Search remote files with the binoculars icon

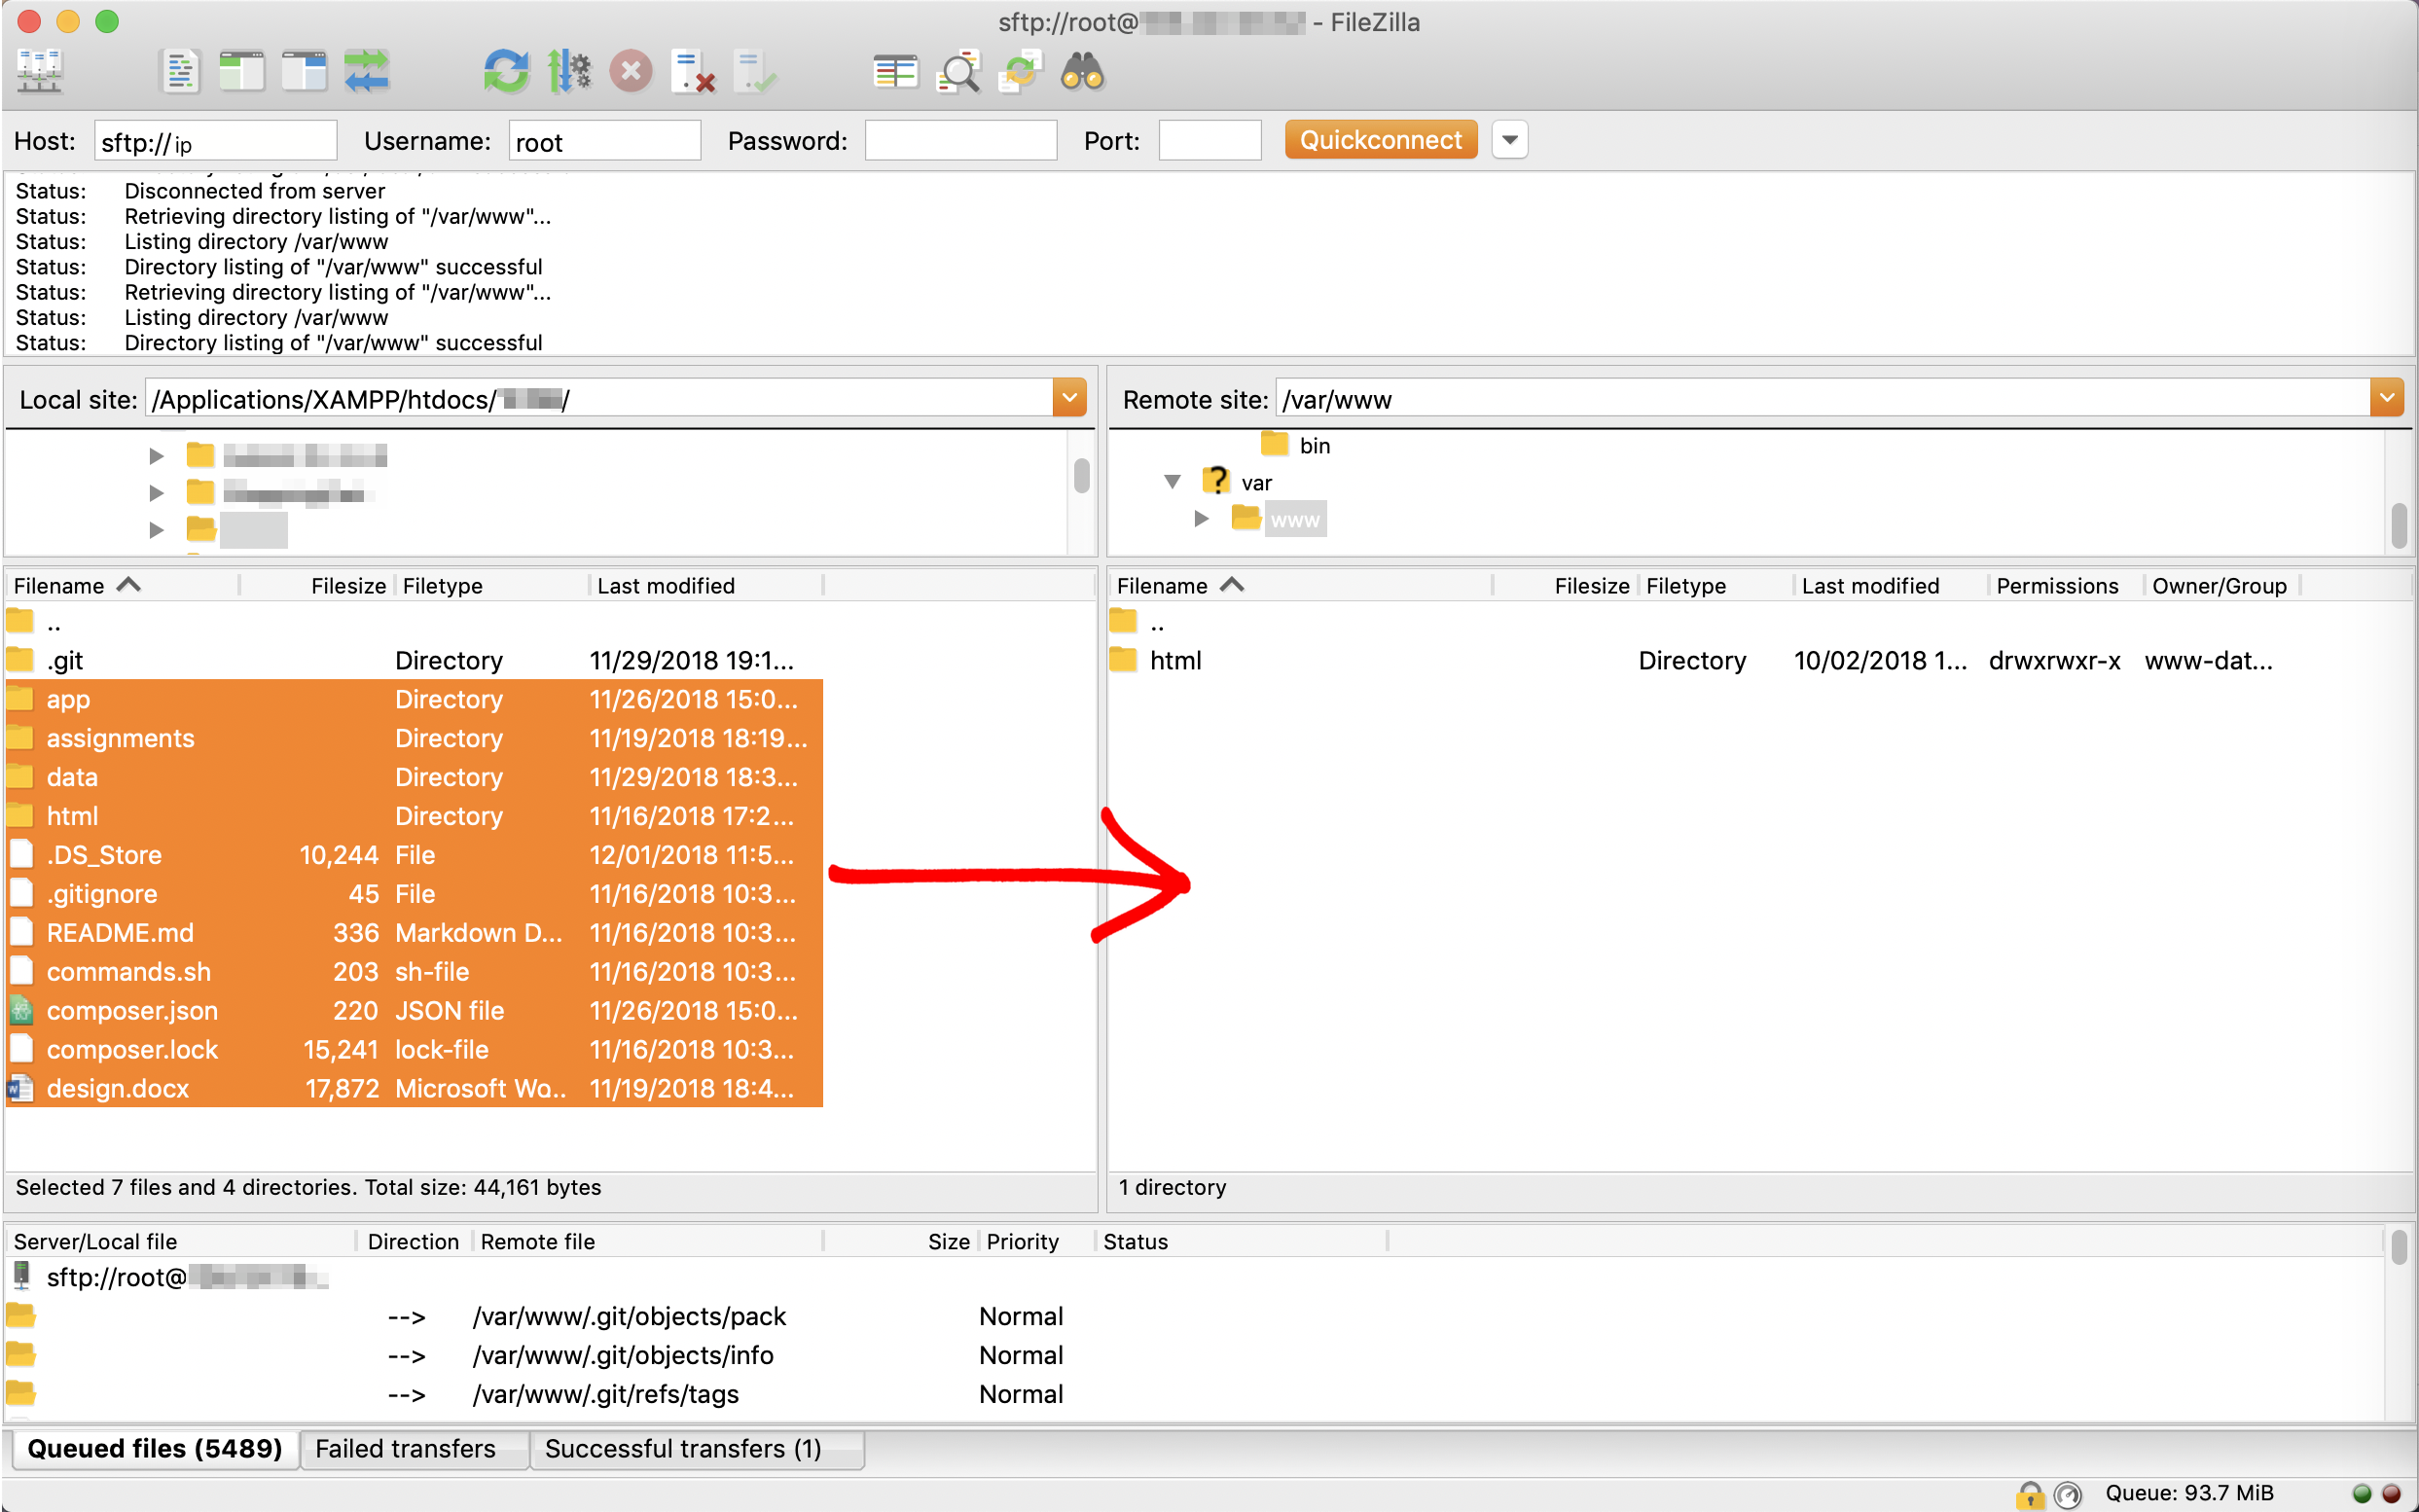pos(1082,72)
